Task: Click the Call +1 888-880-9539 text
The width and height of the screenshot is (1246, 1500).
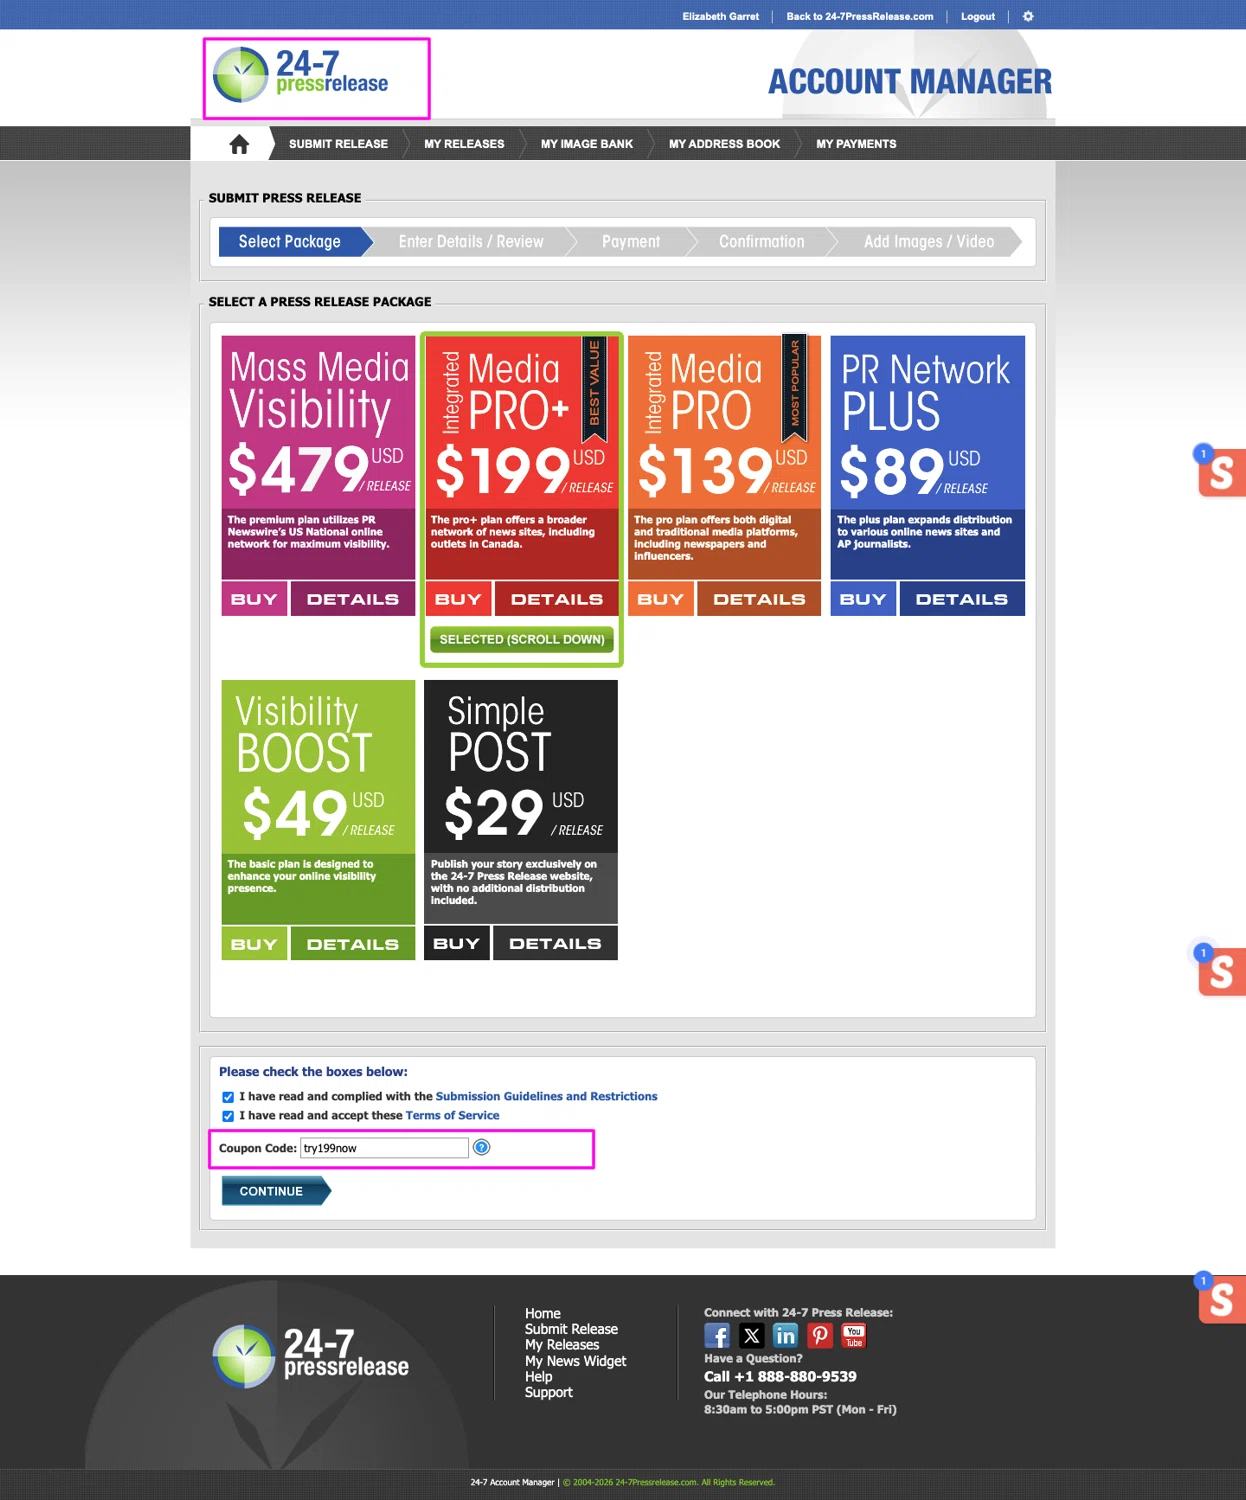Action: [780, 1377]
